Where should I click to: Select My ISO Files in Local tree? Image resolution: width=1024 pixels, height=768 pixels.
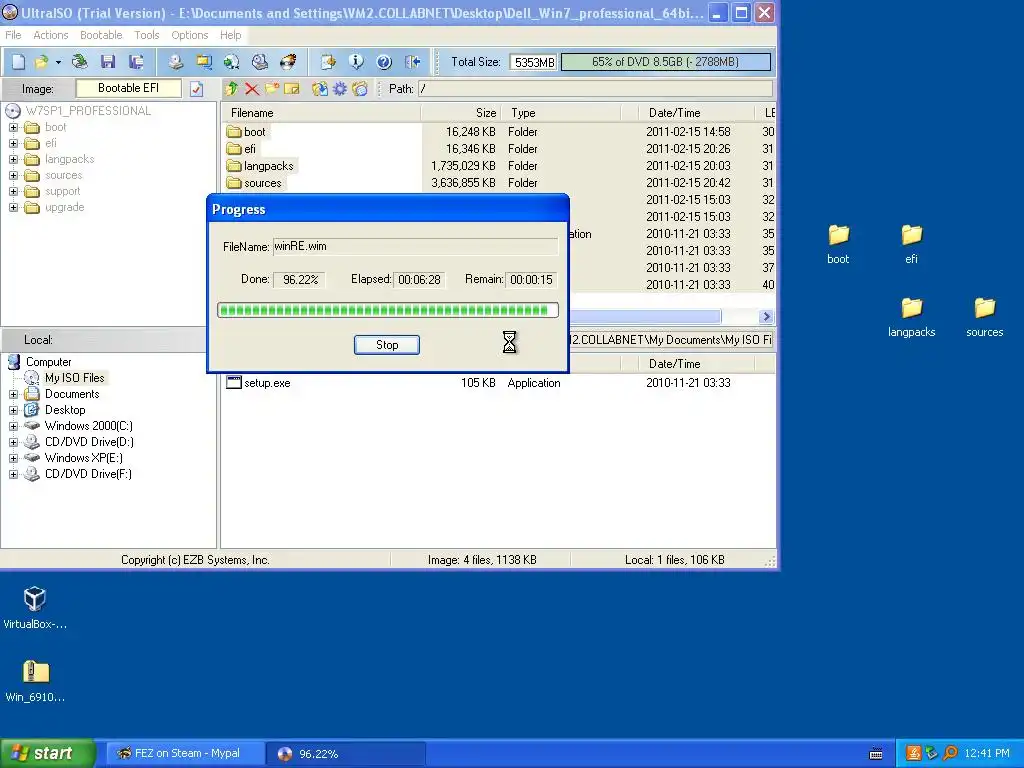pos(74,378)
